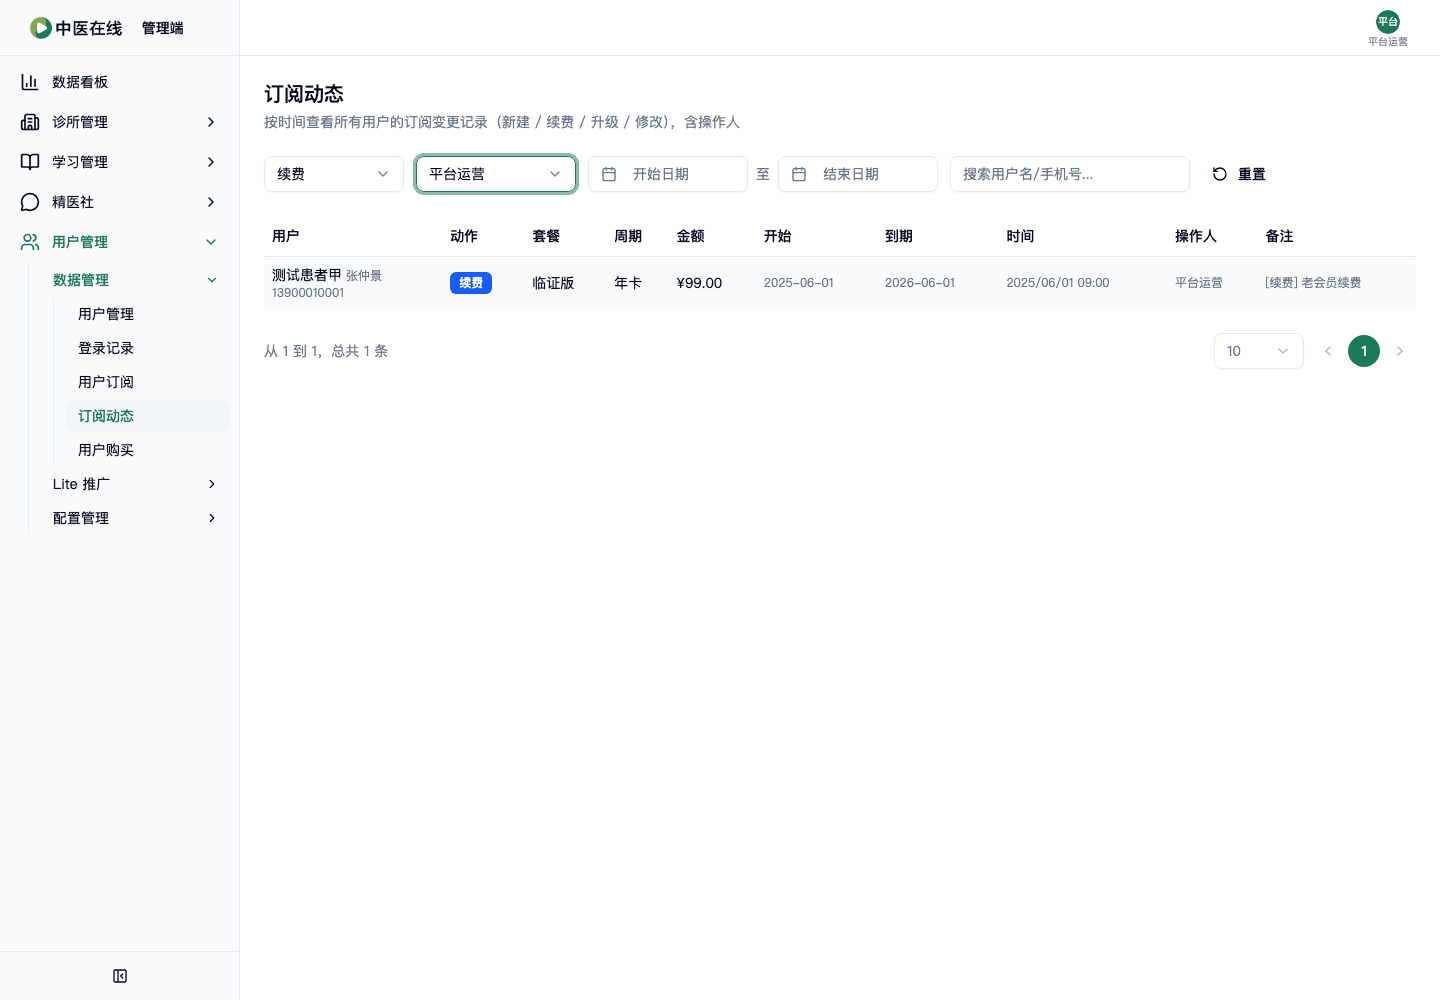Screen dimensions: 1440x1000
Task: Open the page size dropdown showing 10
Action: 1259,351
